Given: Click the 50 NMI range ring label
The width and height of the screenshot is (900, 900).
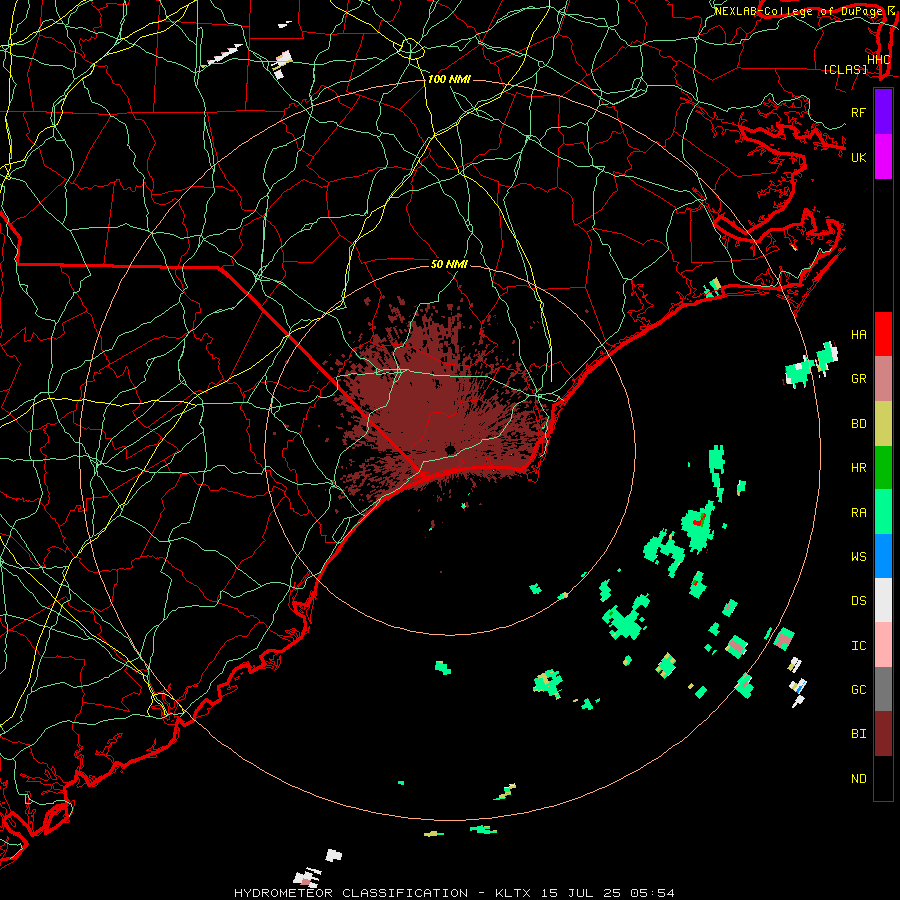Looking at the screenshot, I should pos(449,264).
